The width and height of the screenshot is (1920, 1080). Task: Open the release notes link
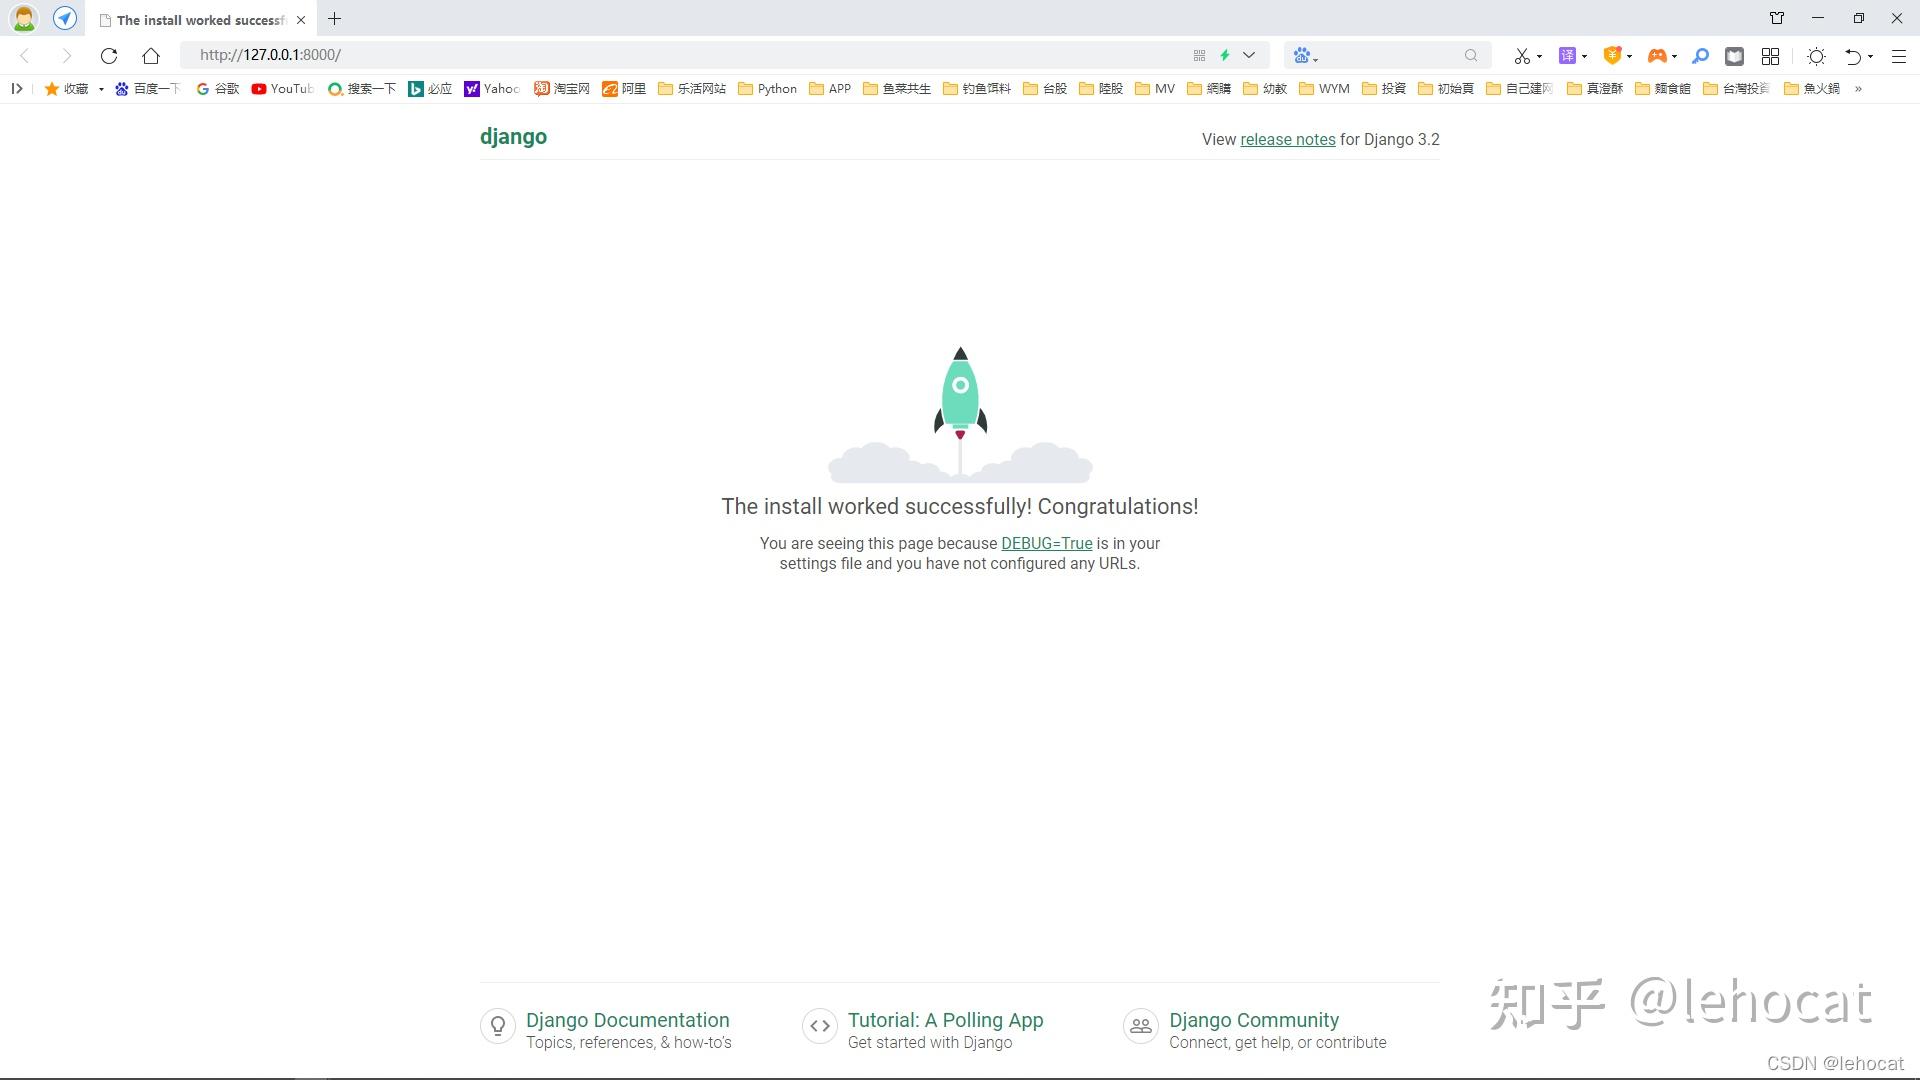(x=1287, y=139)
